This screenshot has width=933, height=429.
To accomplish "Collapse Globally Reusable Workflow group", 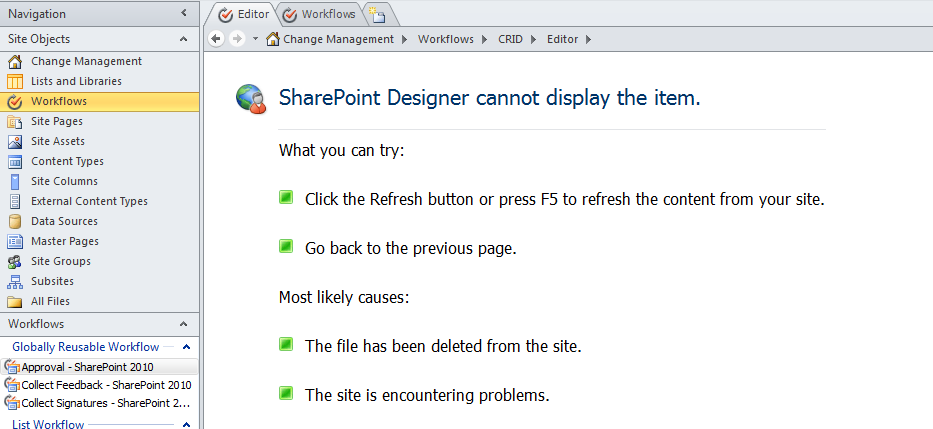I will click(x=185, y=347).
